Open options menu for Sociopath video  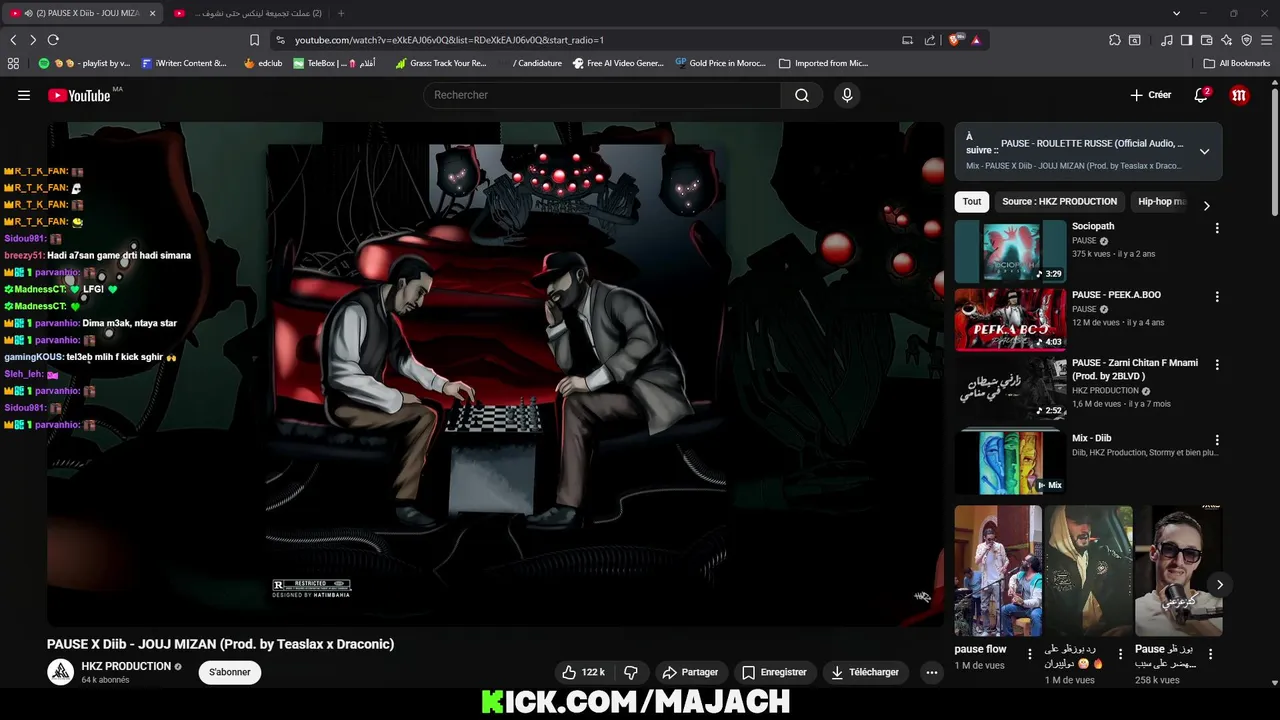coord(1217,228)
